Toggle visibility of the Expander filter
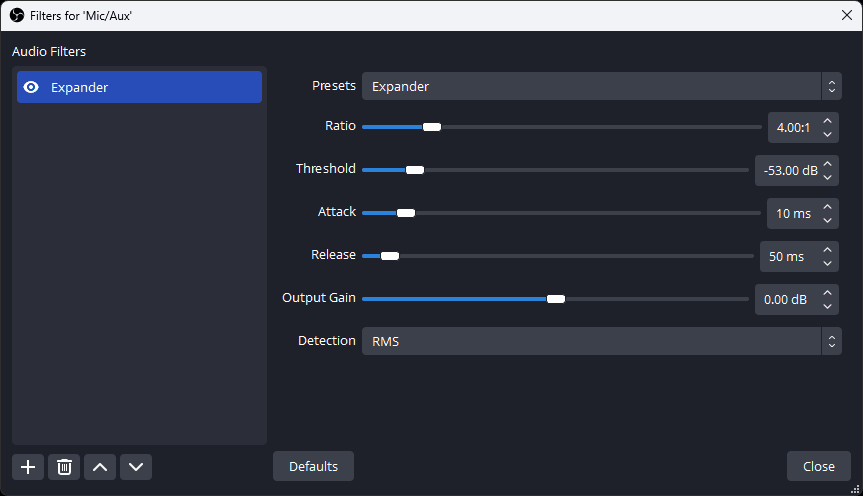 pos(31,87)
